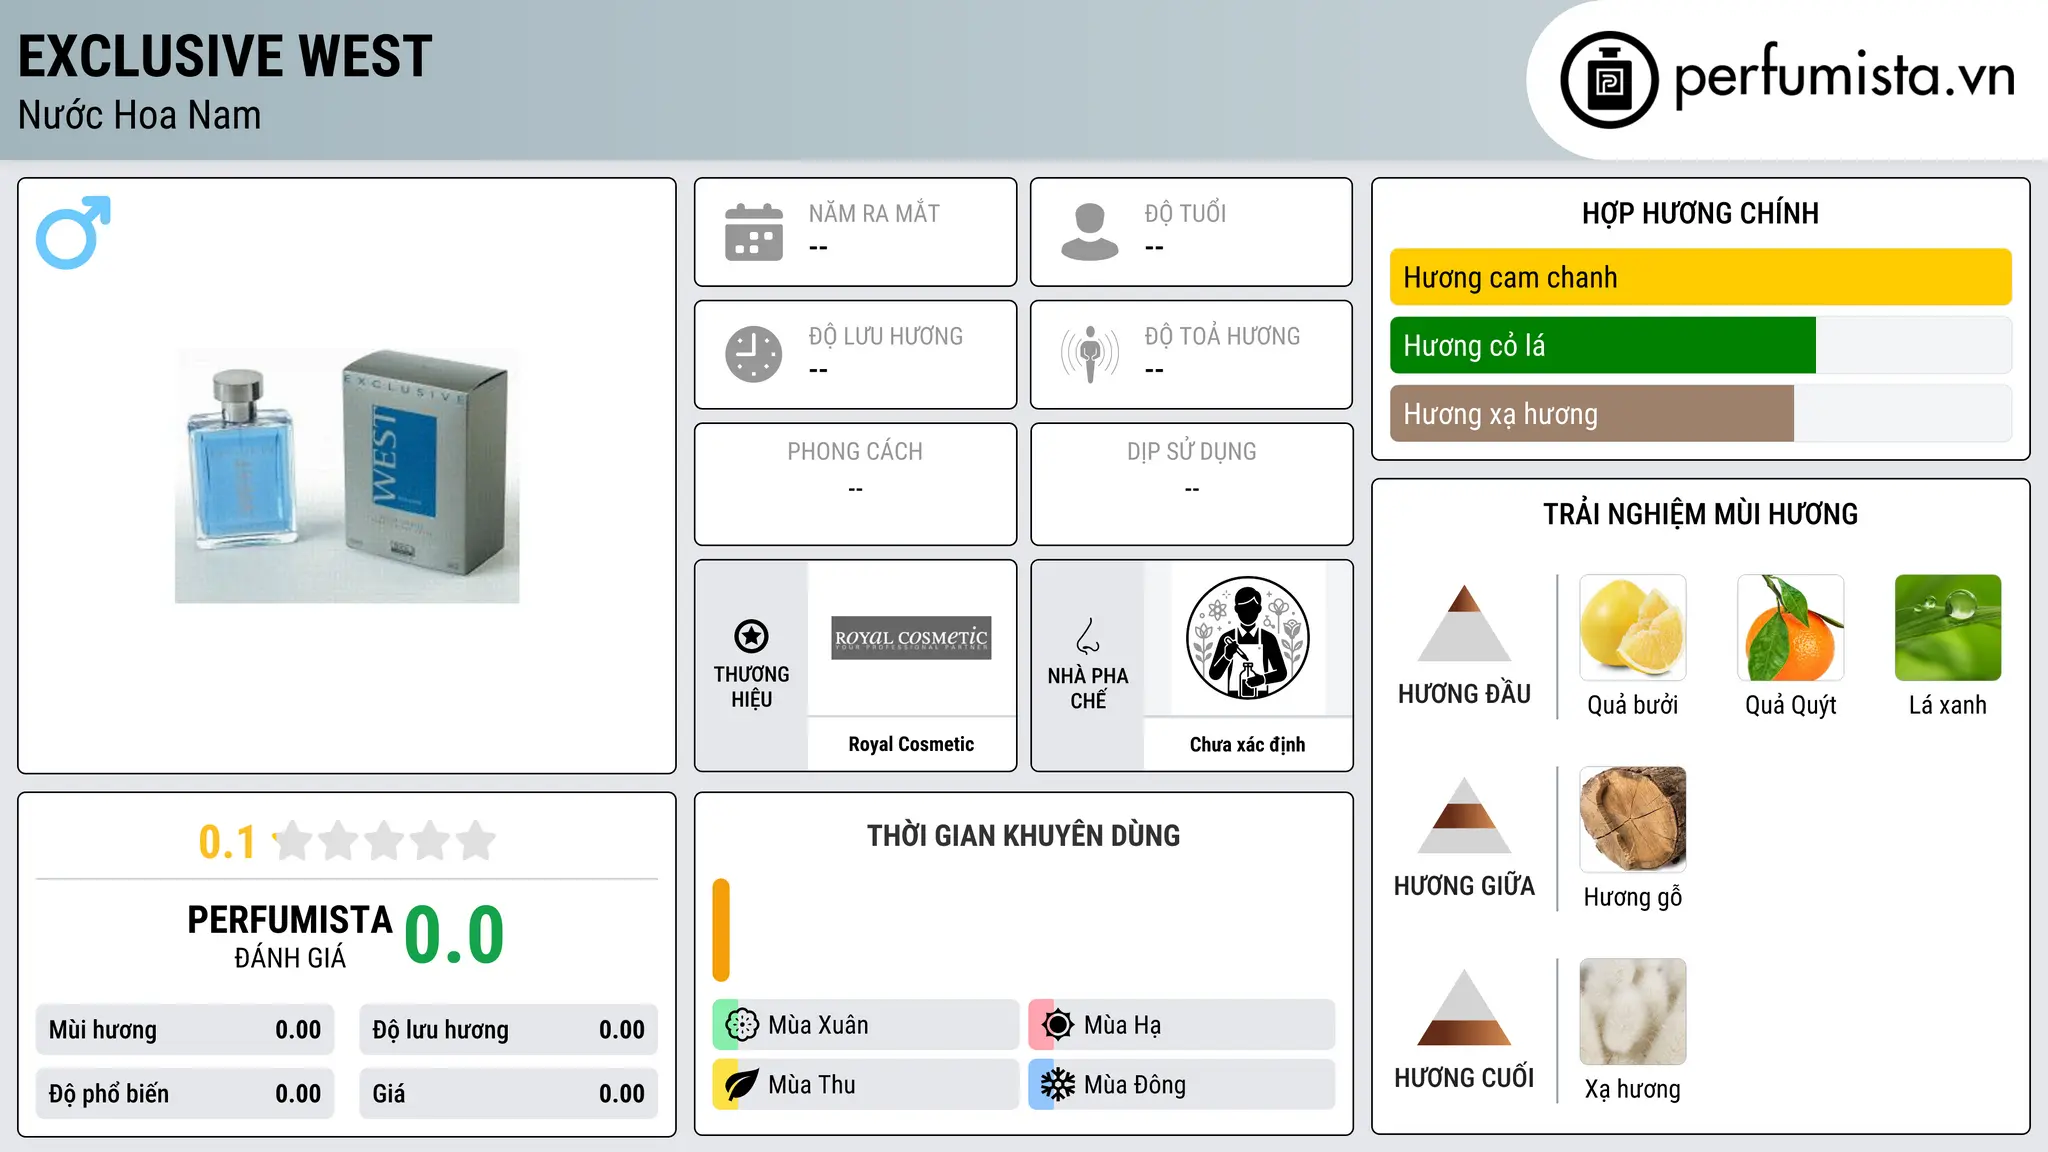Click the Mùi hương 0.00 score row
This screenshot has width=2048, height=1152.
pos(185,1030)
